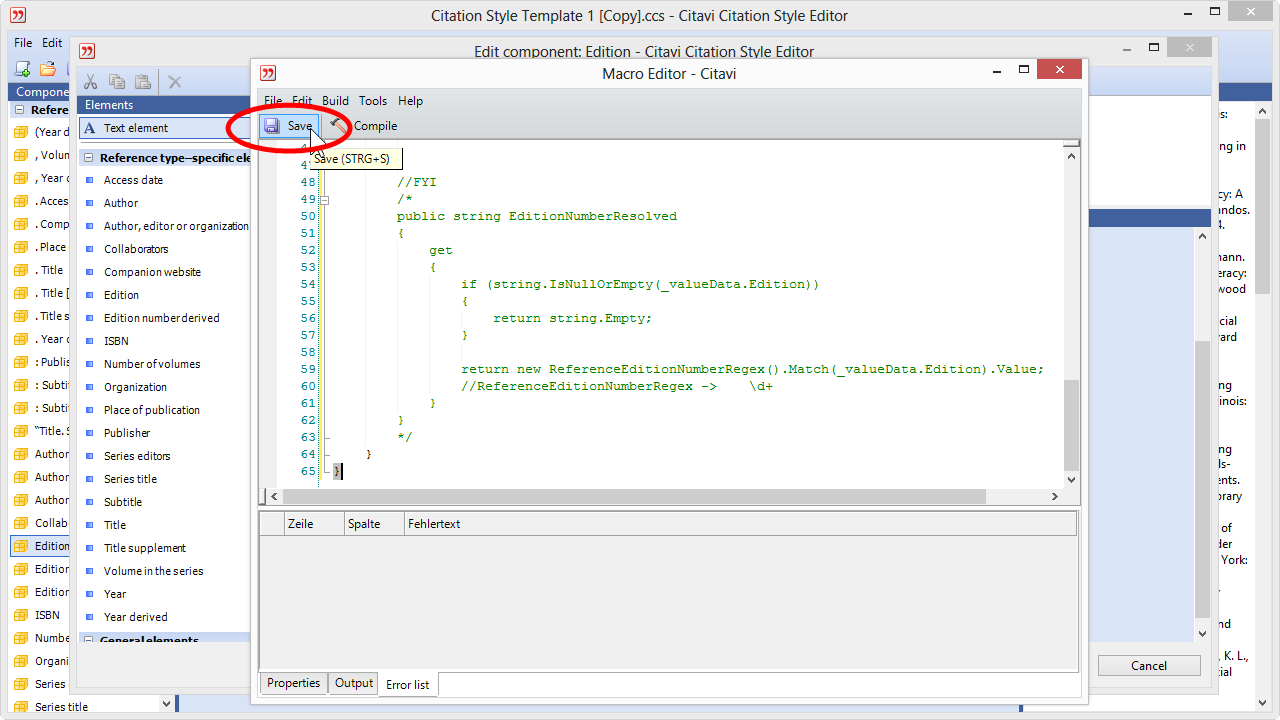Click Save in the Macro Editor toolbar

[289, 126]
